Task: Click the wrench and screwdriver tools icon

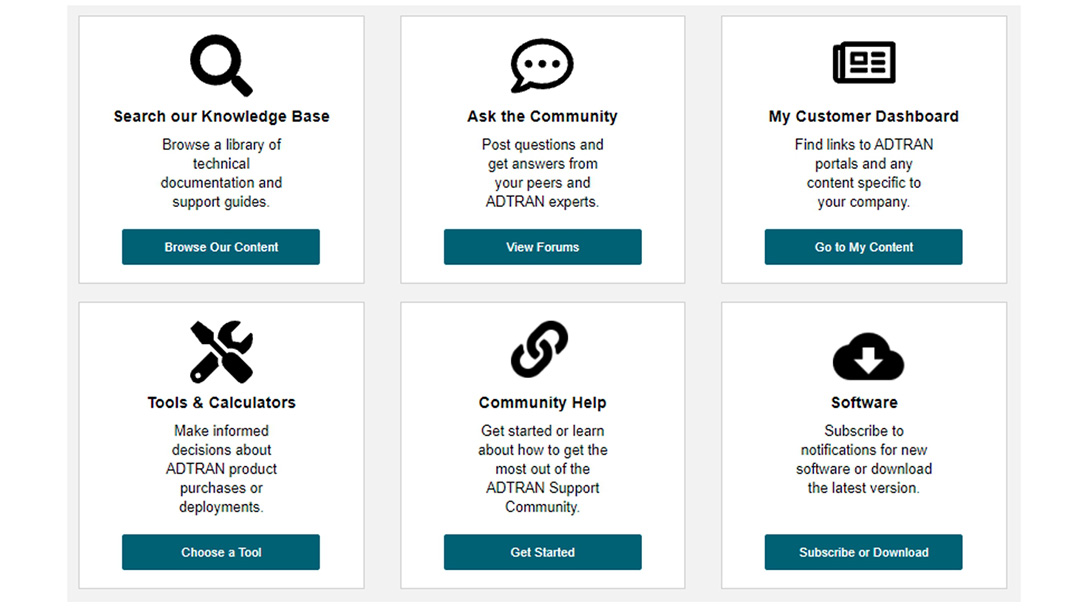Action: pos(221,351)
